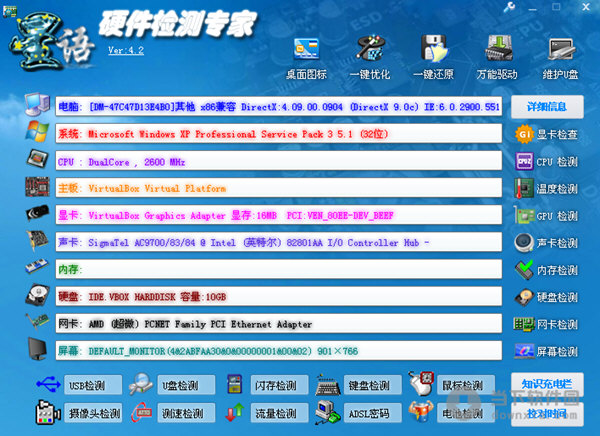Image resolution: width=600 pixels, height=436 pixels.
Task: Click the mouse icon near 鼠标检测
Action: [x=421, y=383]
